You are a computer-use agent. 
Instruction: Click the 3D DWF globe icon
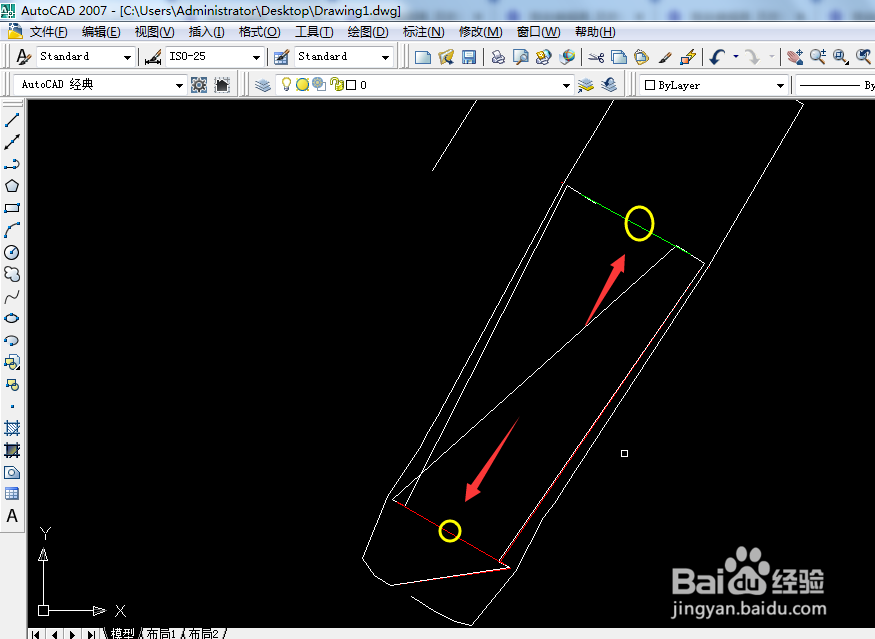567,56
